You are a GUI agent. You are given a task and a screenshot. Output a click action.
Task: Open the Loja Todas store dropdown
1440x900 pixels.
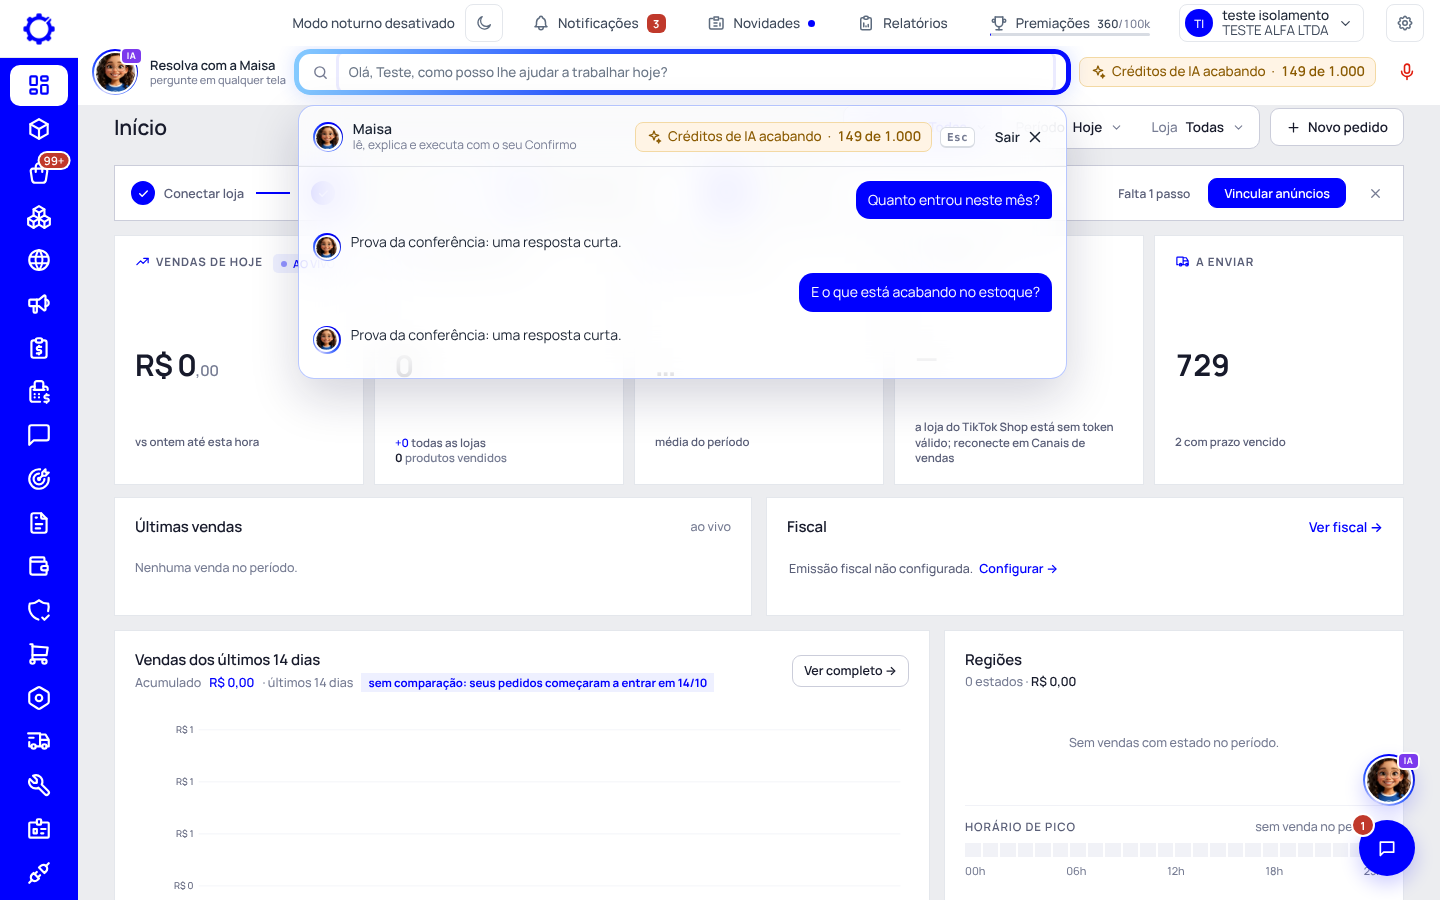(x=1197, y=127)
